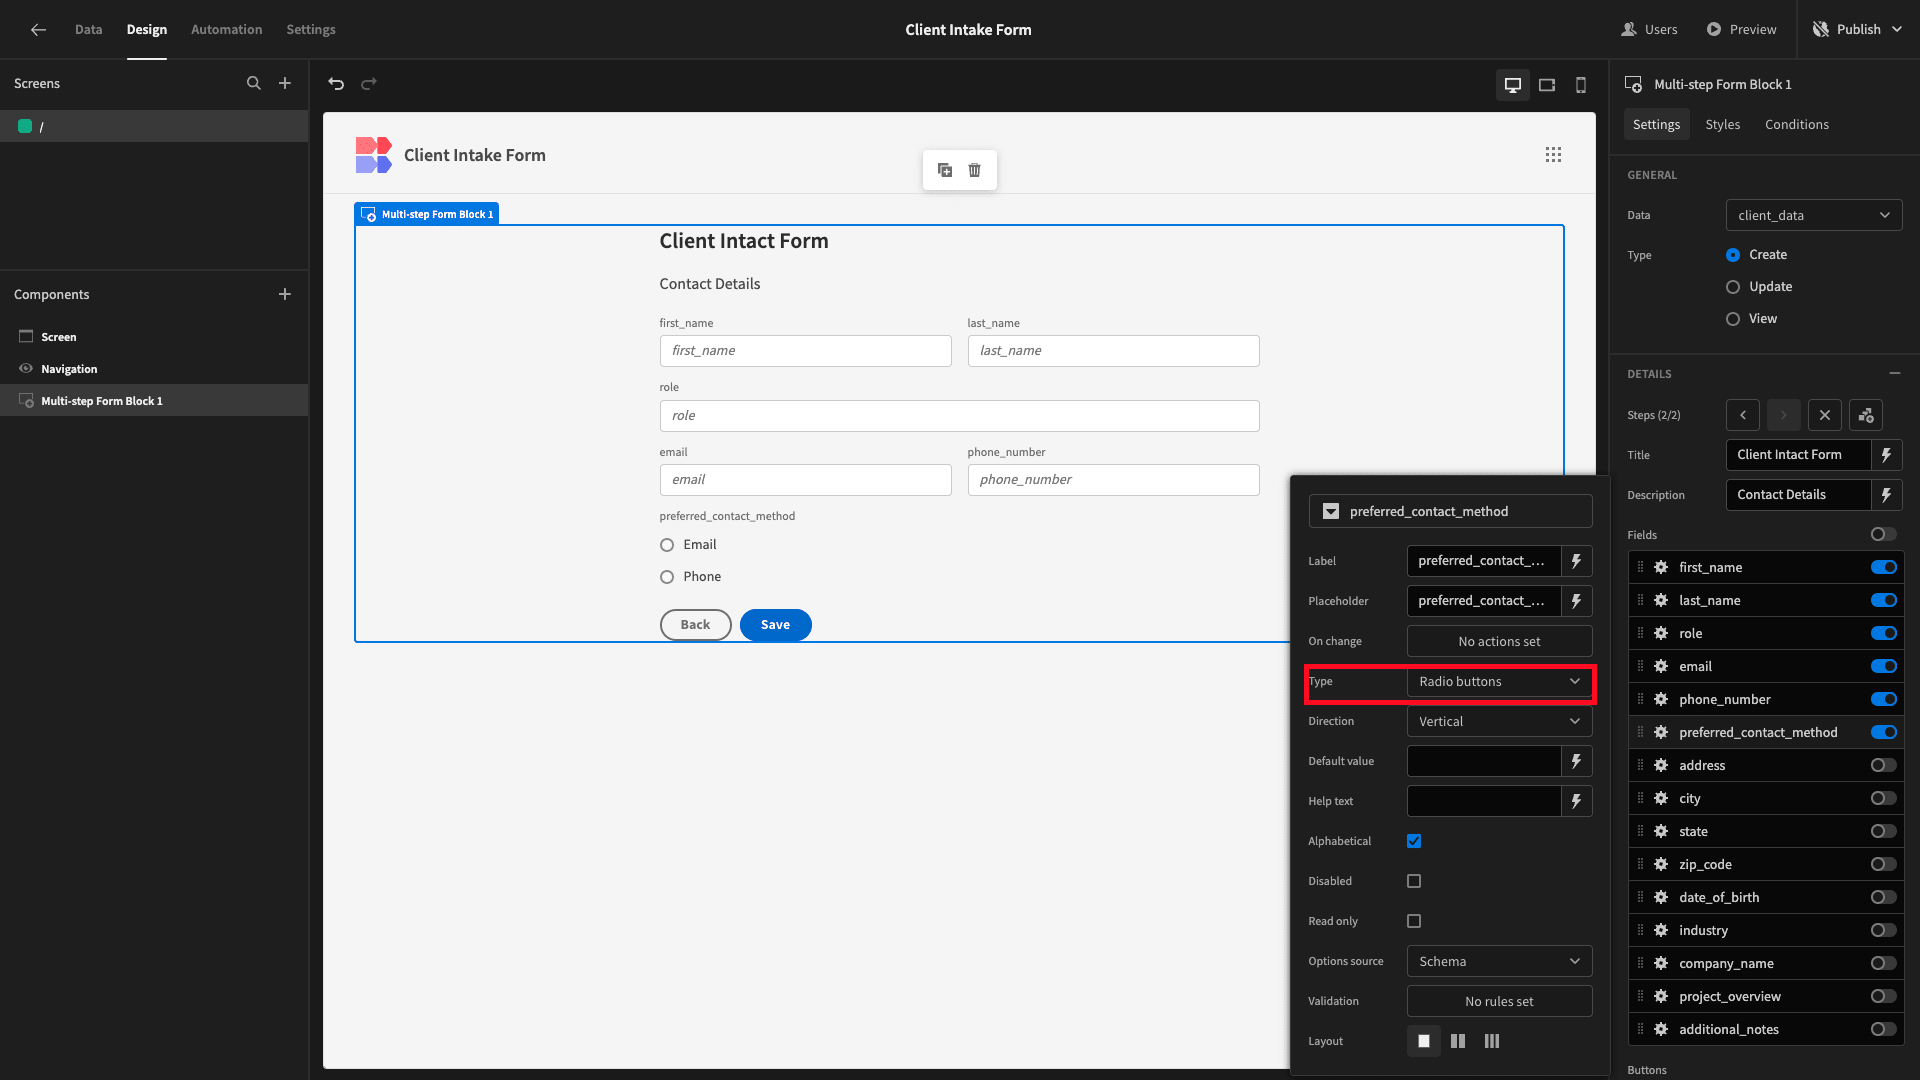Viewport: 1920px width, 1080px height.
Task: Switch to desktop preview icon
Action: [1513, 85]
